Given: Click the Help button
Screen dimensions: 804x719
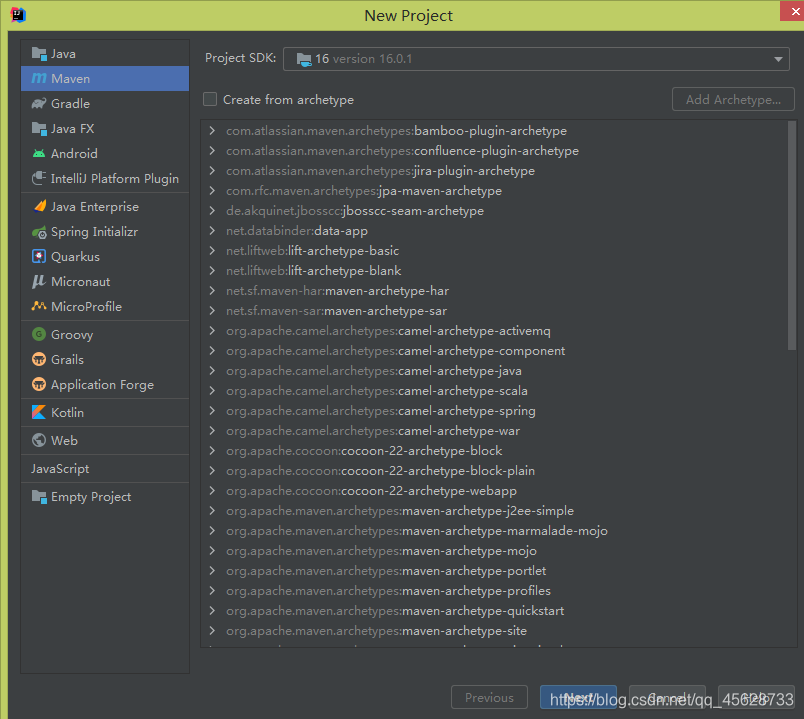Looking at the screenshot, I should tap(756, 697).
